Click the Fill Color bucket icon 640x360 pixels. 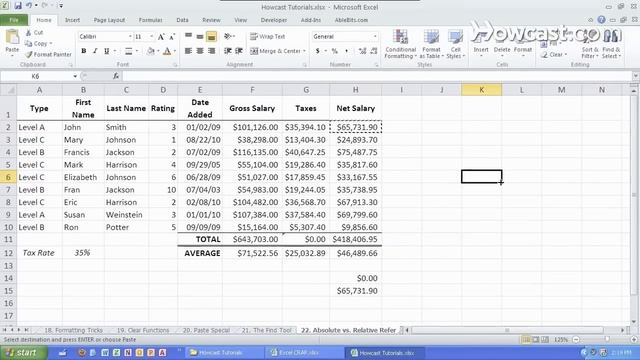(x=151, y=51)
